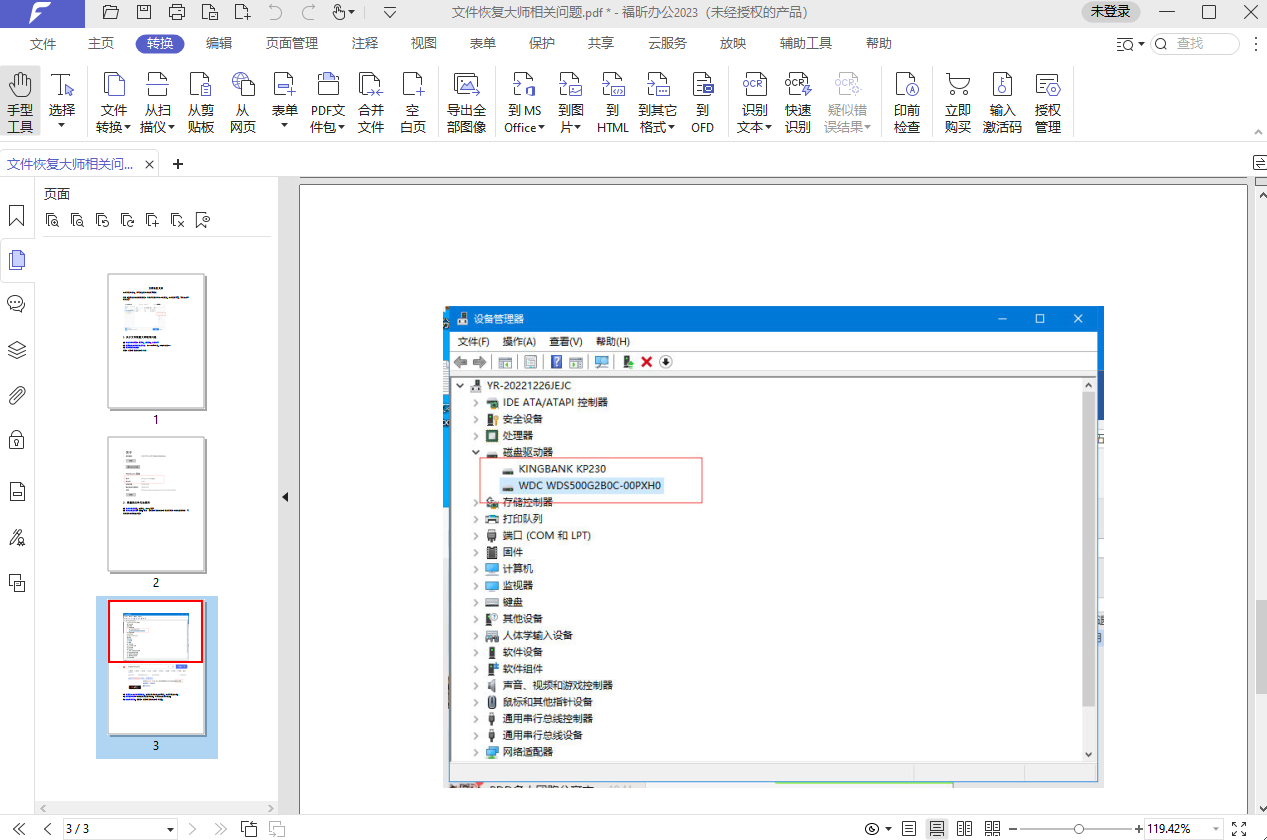The image size is (1267, 840).
Task: Open 输入激活码 activation dialog
Action: [1002, 102]
